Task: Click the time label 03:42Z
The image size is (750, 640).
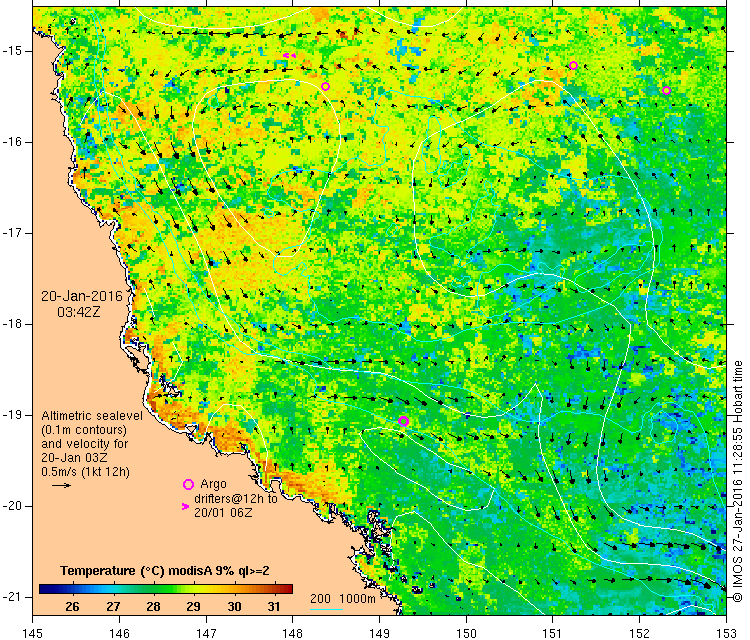Action: click(x=79, y=312)
